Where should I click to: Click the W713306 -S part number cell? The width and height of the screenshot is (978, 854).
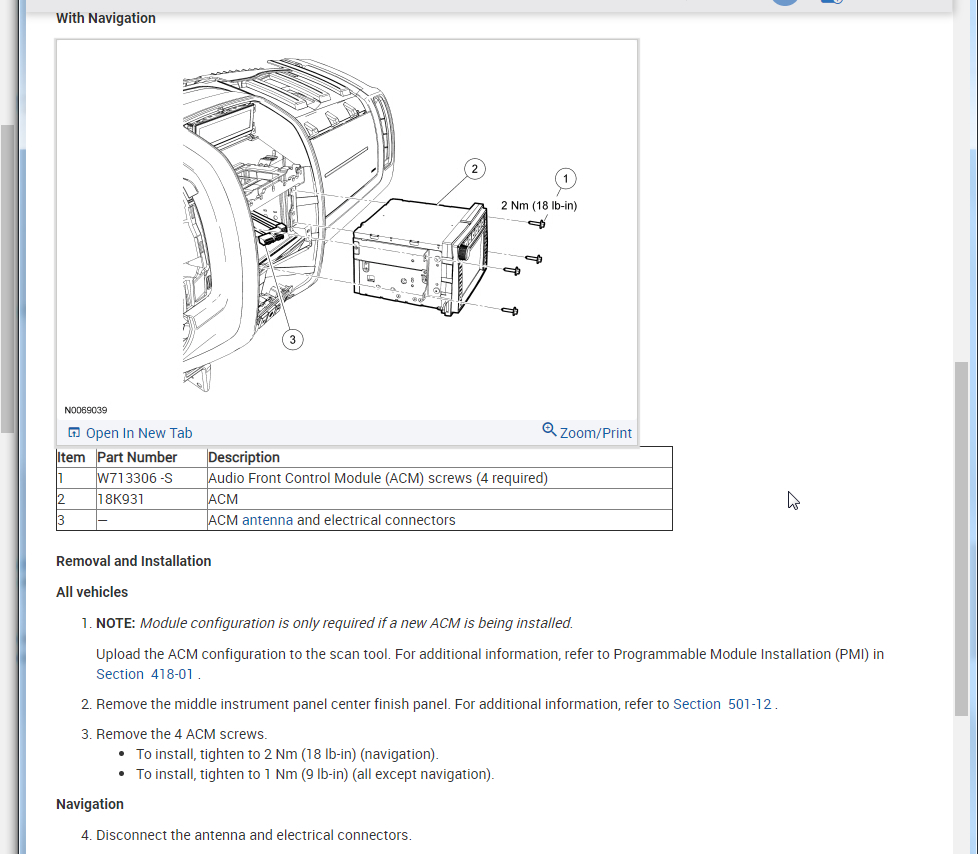tap(135, 478)
